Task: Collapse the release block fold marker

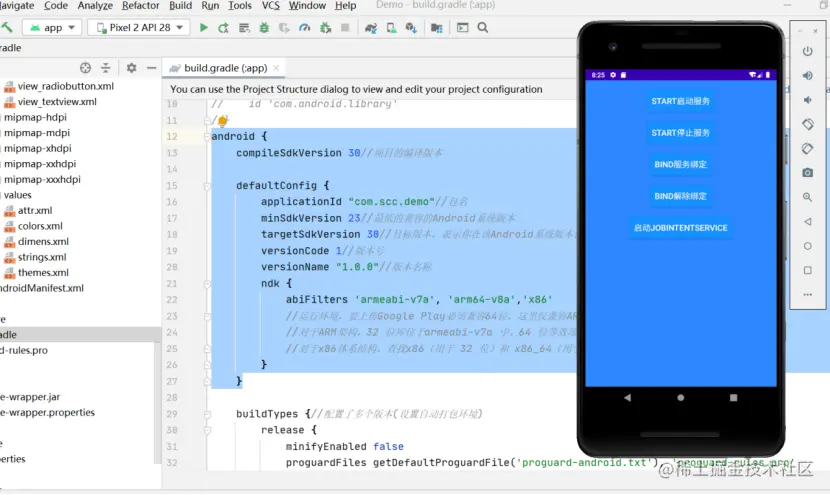Action: pos(207,430)
